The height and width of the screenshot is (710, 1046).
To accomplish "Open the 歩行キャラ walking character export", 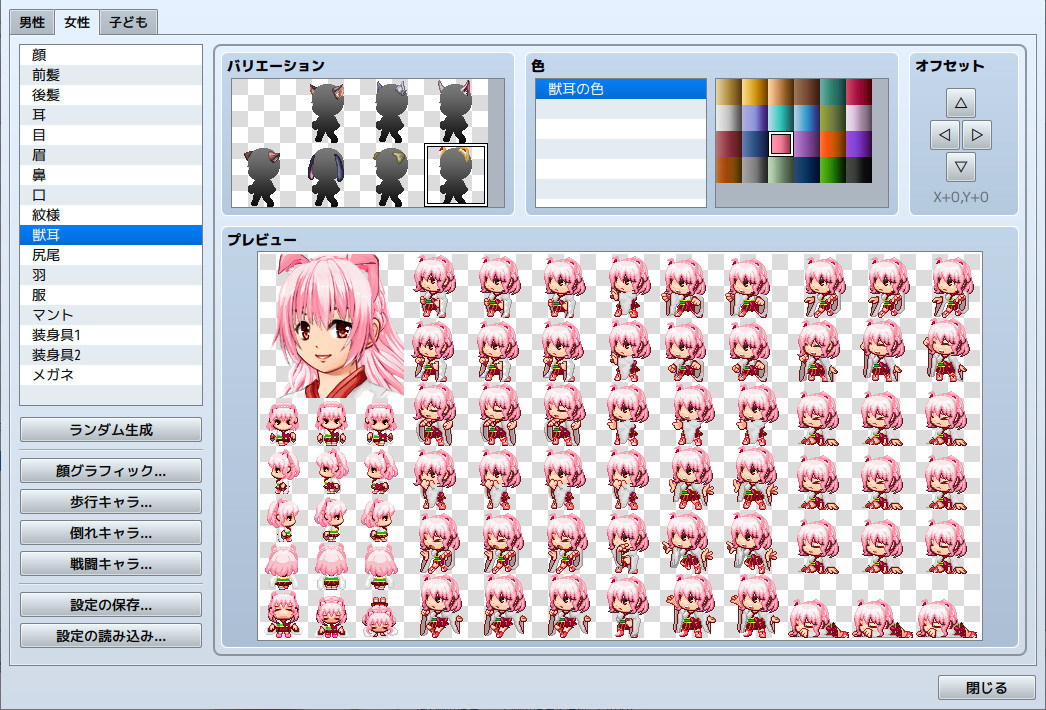I will [x=110, y=501].
